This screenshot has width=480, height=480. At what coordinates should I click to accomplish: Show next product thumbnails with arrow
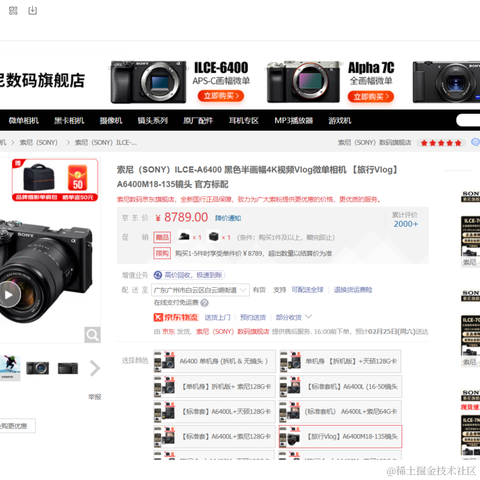(95, 368)
